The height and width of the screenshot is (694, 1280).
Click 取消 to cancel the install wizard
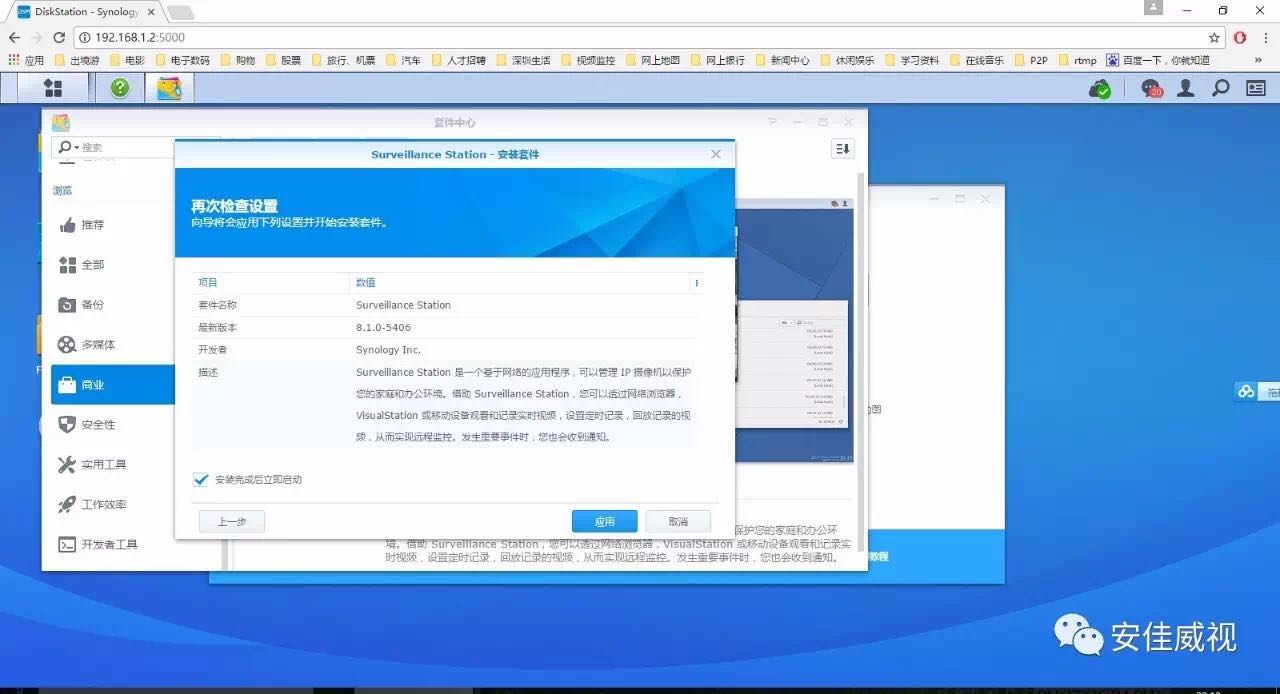coord(678,522)
